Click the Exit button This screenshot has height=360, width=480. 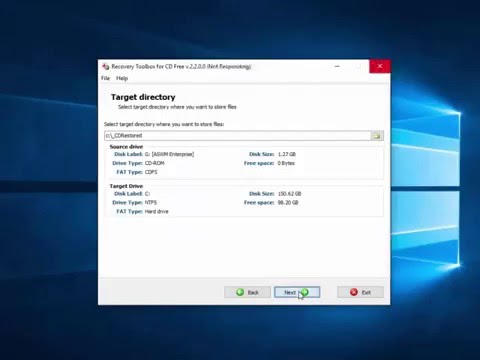pos(360,292)
